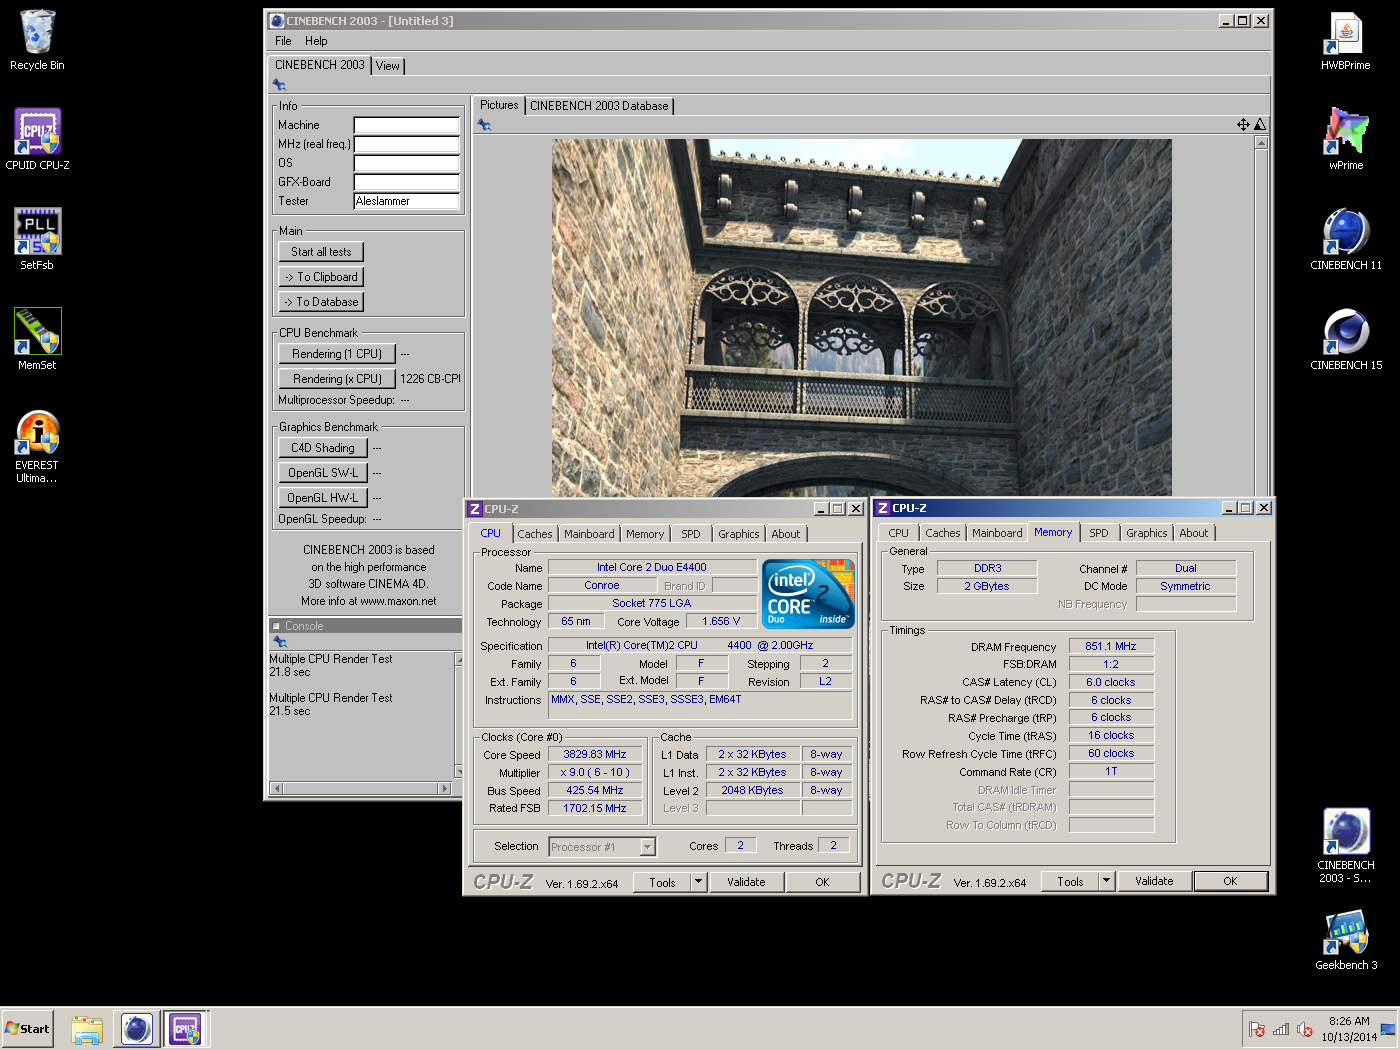
Task: Click the taskbar clock showing 8:26 AM
Action: 1349,1029
